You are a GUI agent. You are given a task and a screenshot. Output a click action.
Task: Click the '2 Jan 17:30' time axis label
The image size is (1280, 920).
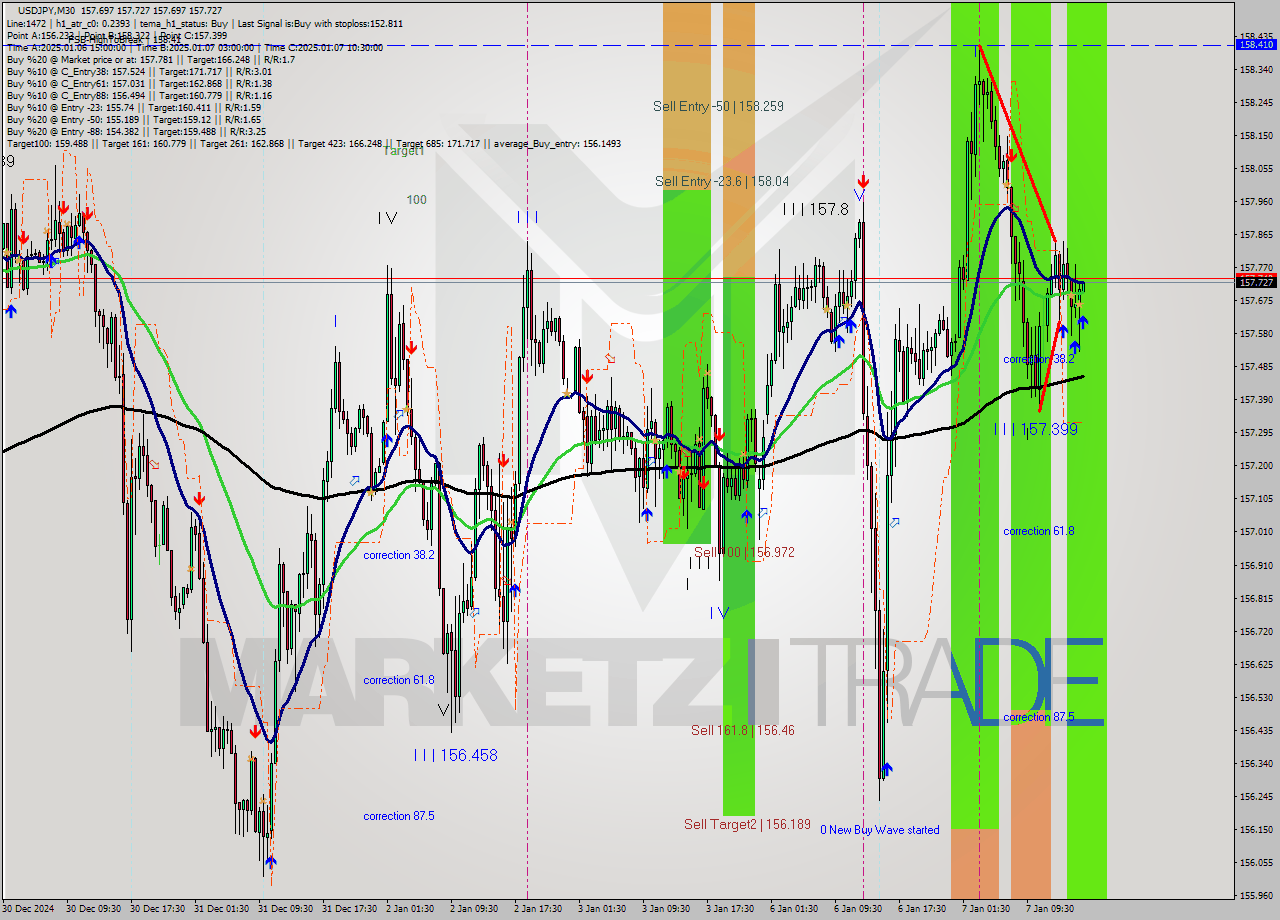(540, 909)
